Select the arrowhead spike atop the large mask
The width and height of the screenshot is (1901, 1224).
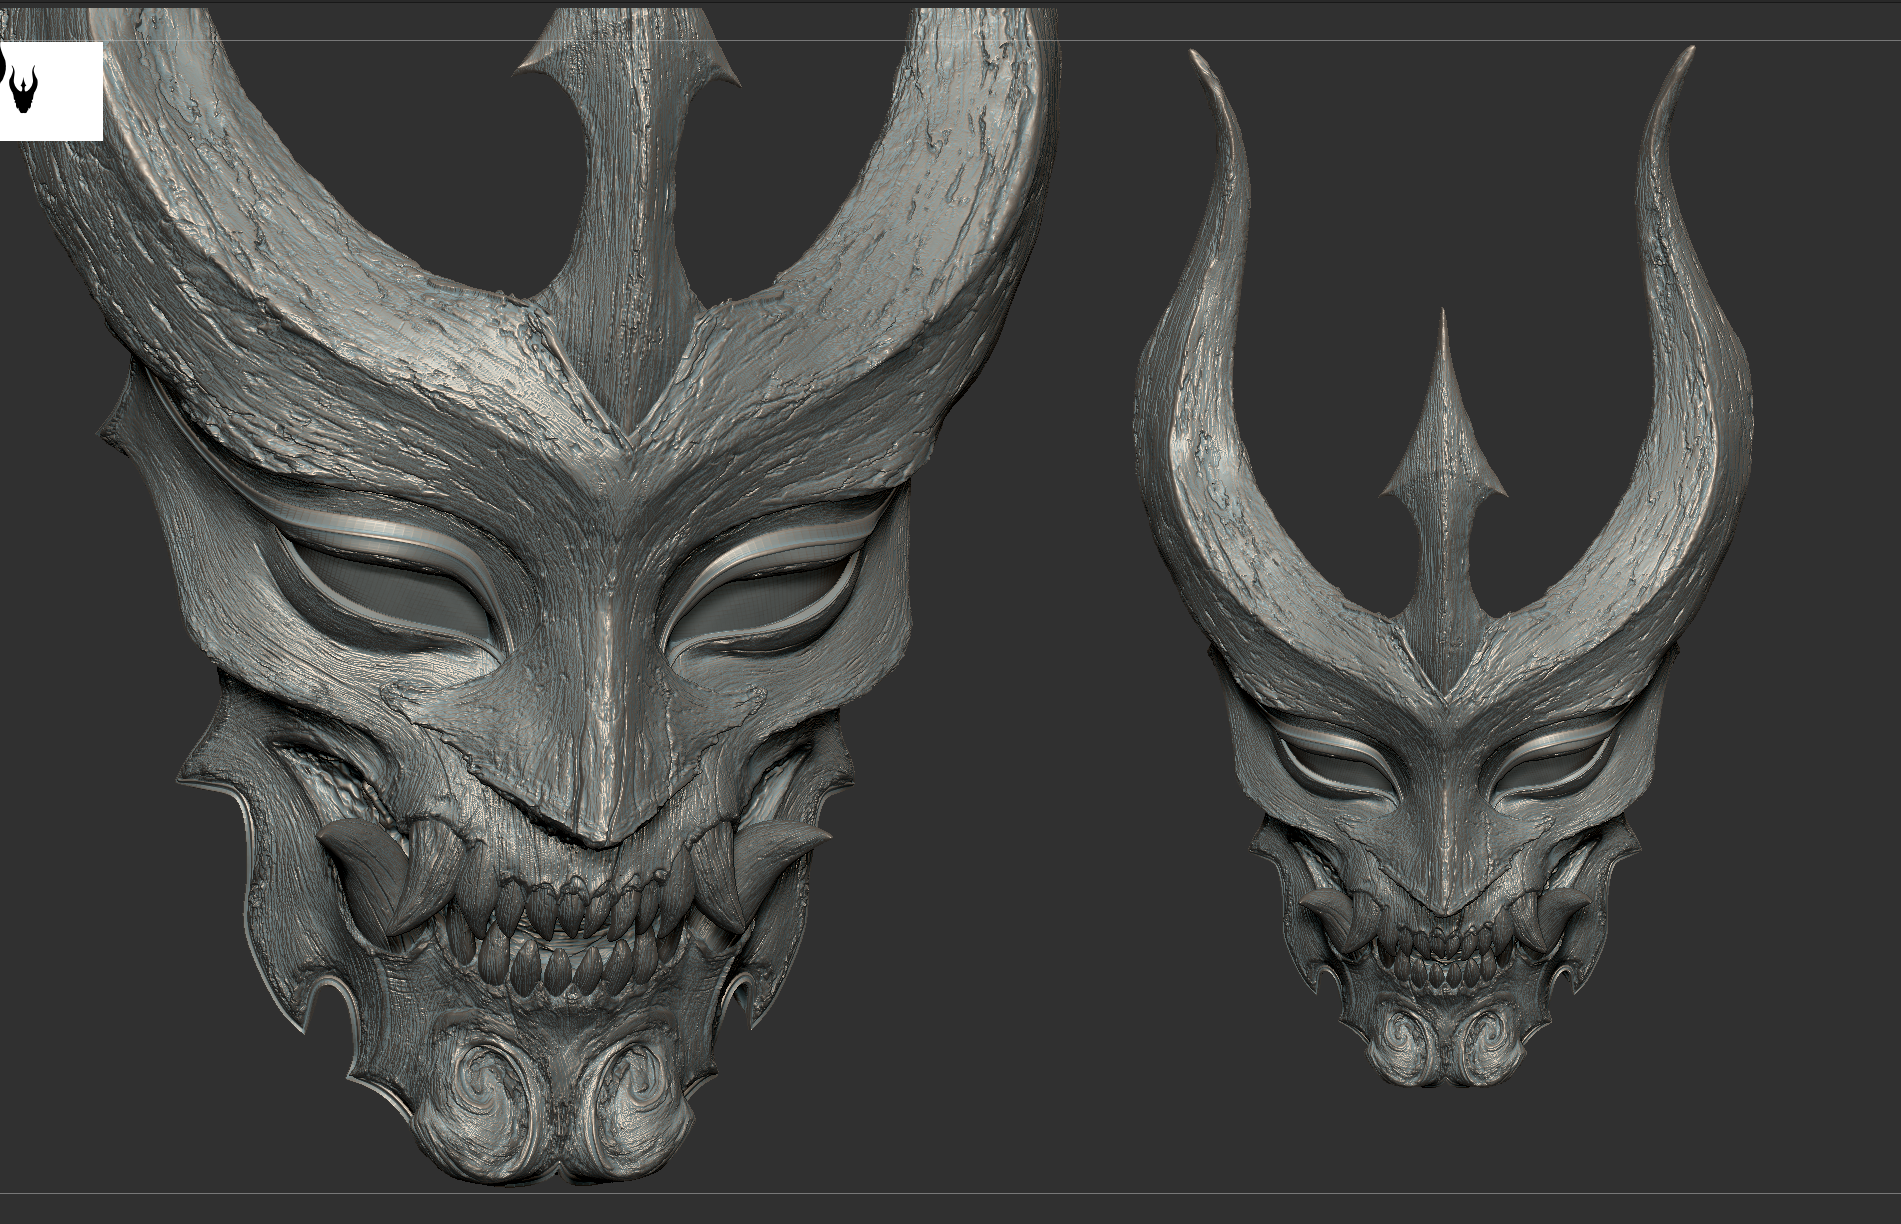click(x=628, y=60)
